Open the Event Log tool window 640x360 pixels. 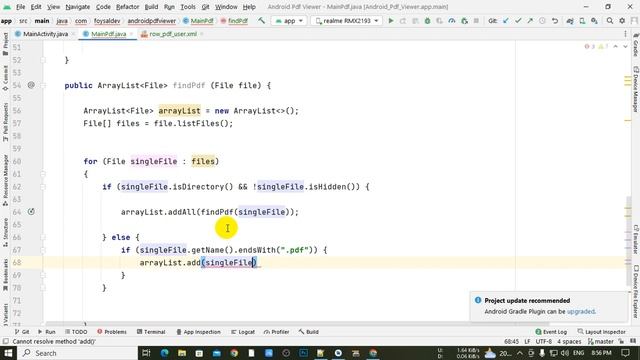click(551, 332)
